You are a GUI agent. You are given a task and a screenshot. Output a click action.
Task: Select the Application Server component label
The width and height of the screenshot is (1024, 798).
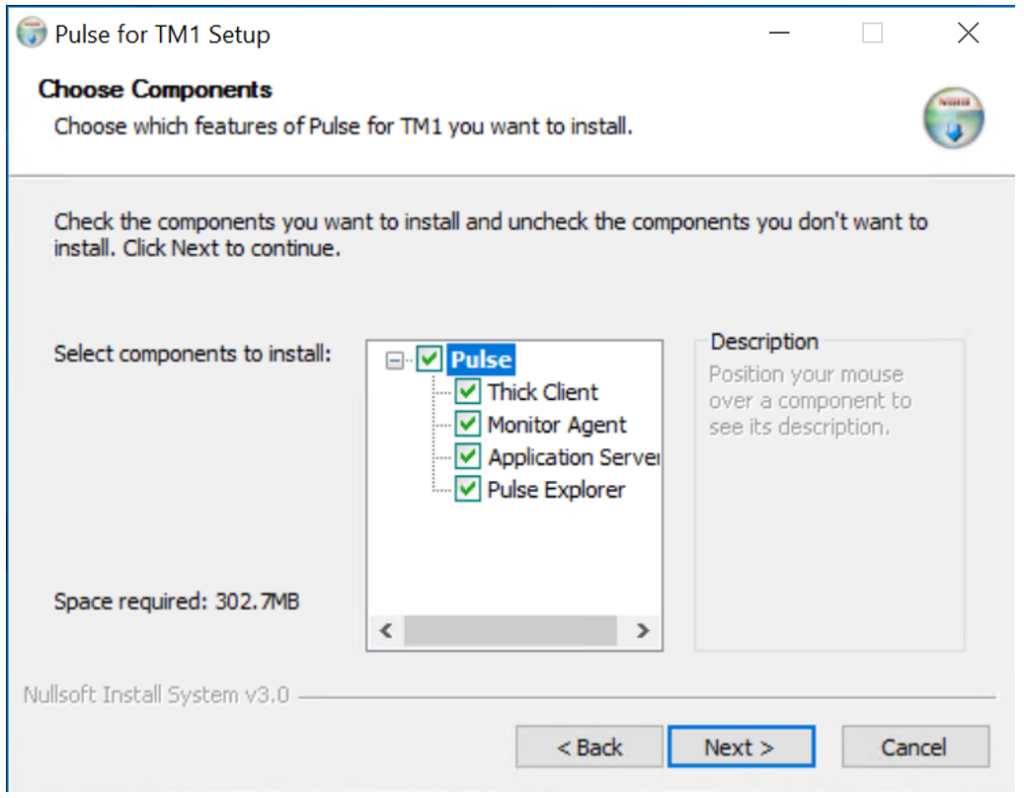tap(572, 457)
